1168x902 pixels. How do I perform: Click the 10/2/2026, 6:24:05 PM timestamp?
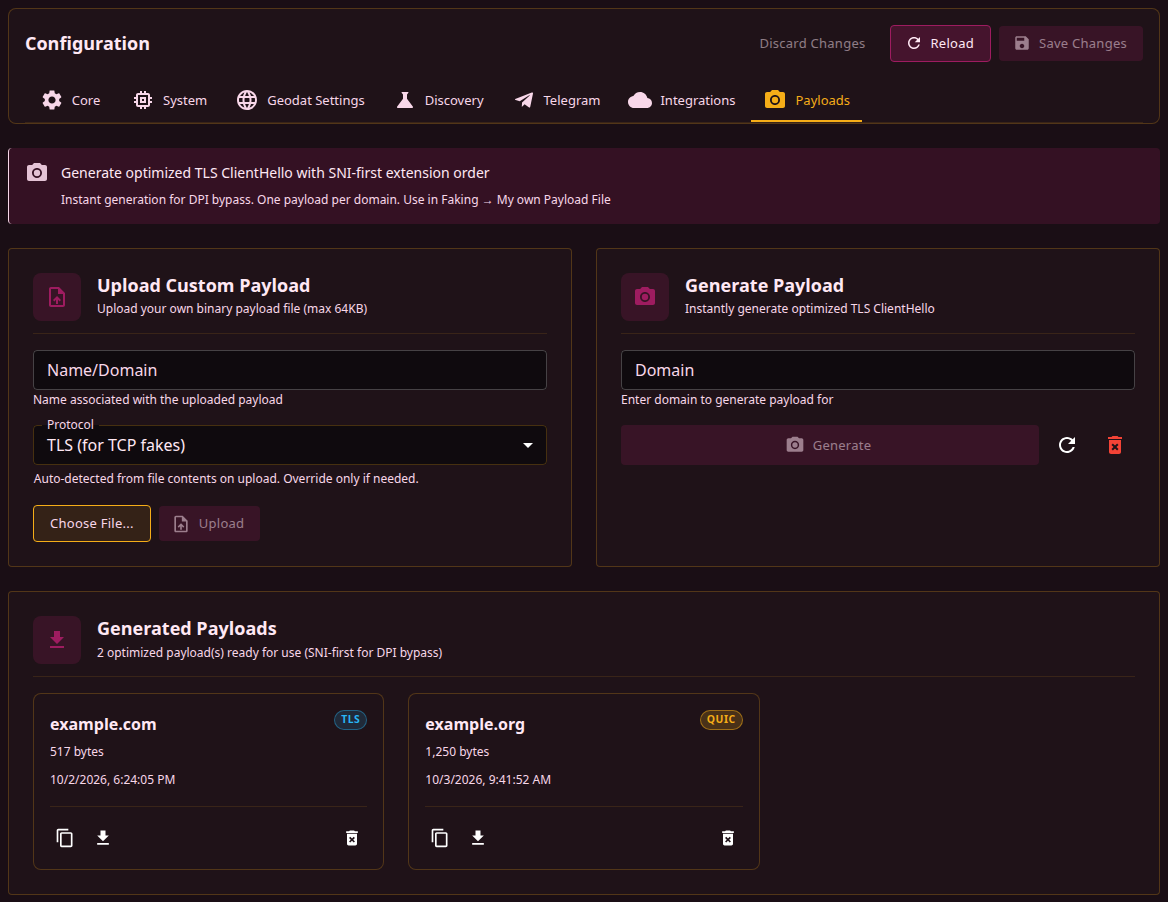click(112, 780)
